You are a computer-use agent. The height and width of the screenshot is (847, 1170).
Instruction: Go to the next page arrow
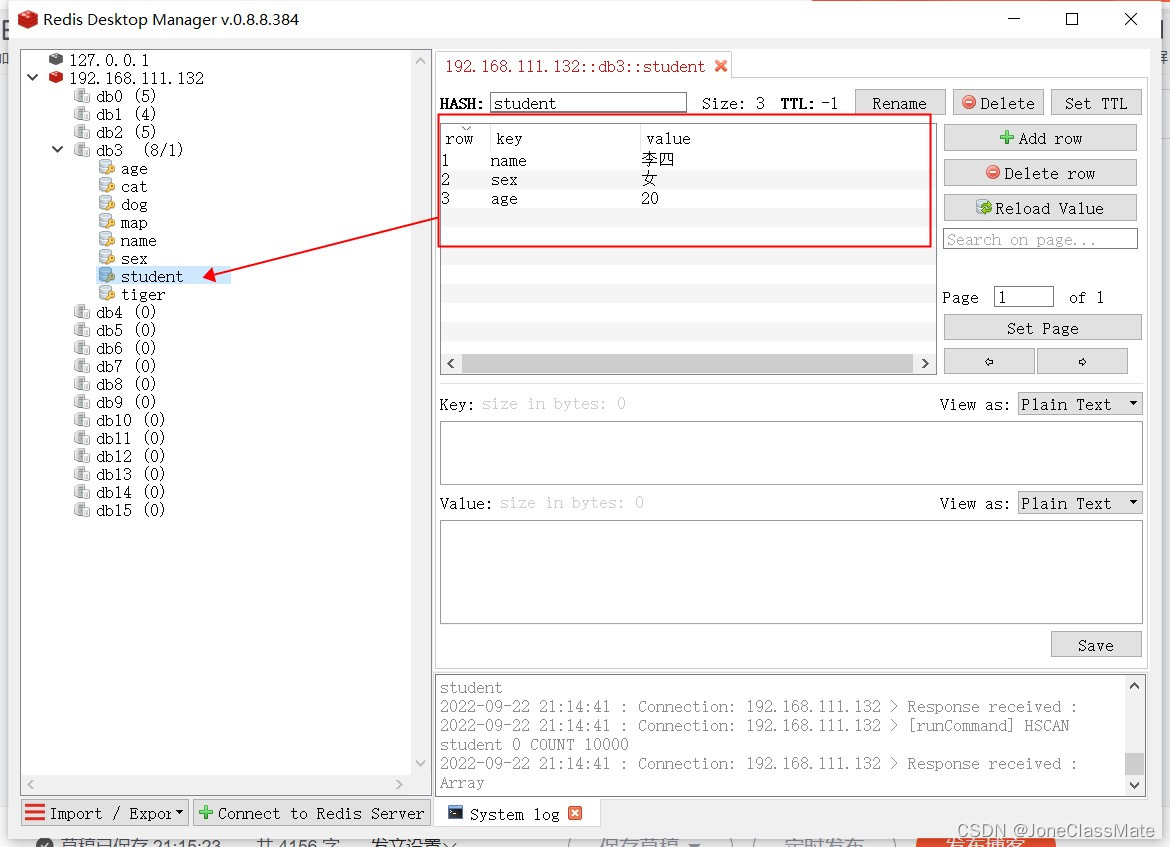[x=1082, y=361]
